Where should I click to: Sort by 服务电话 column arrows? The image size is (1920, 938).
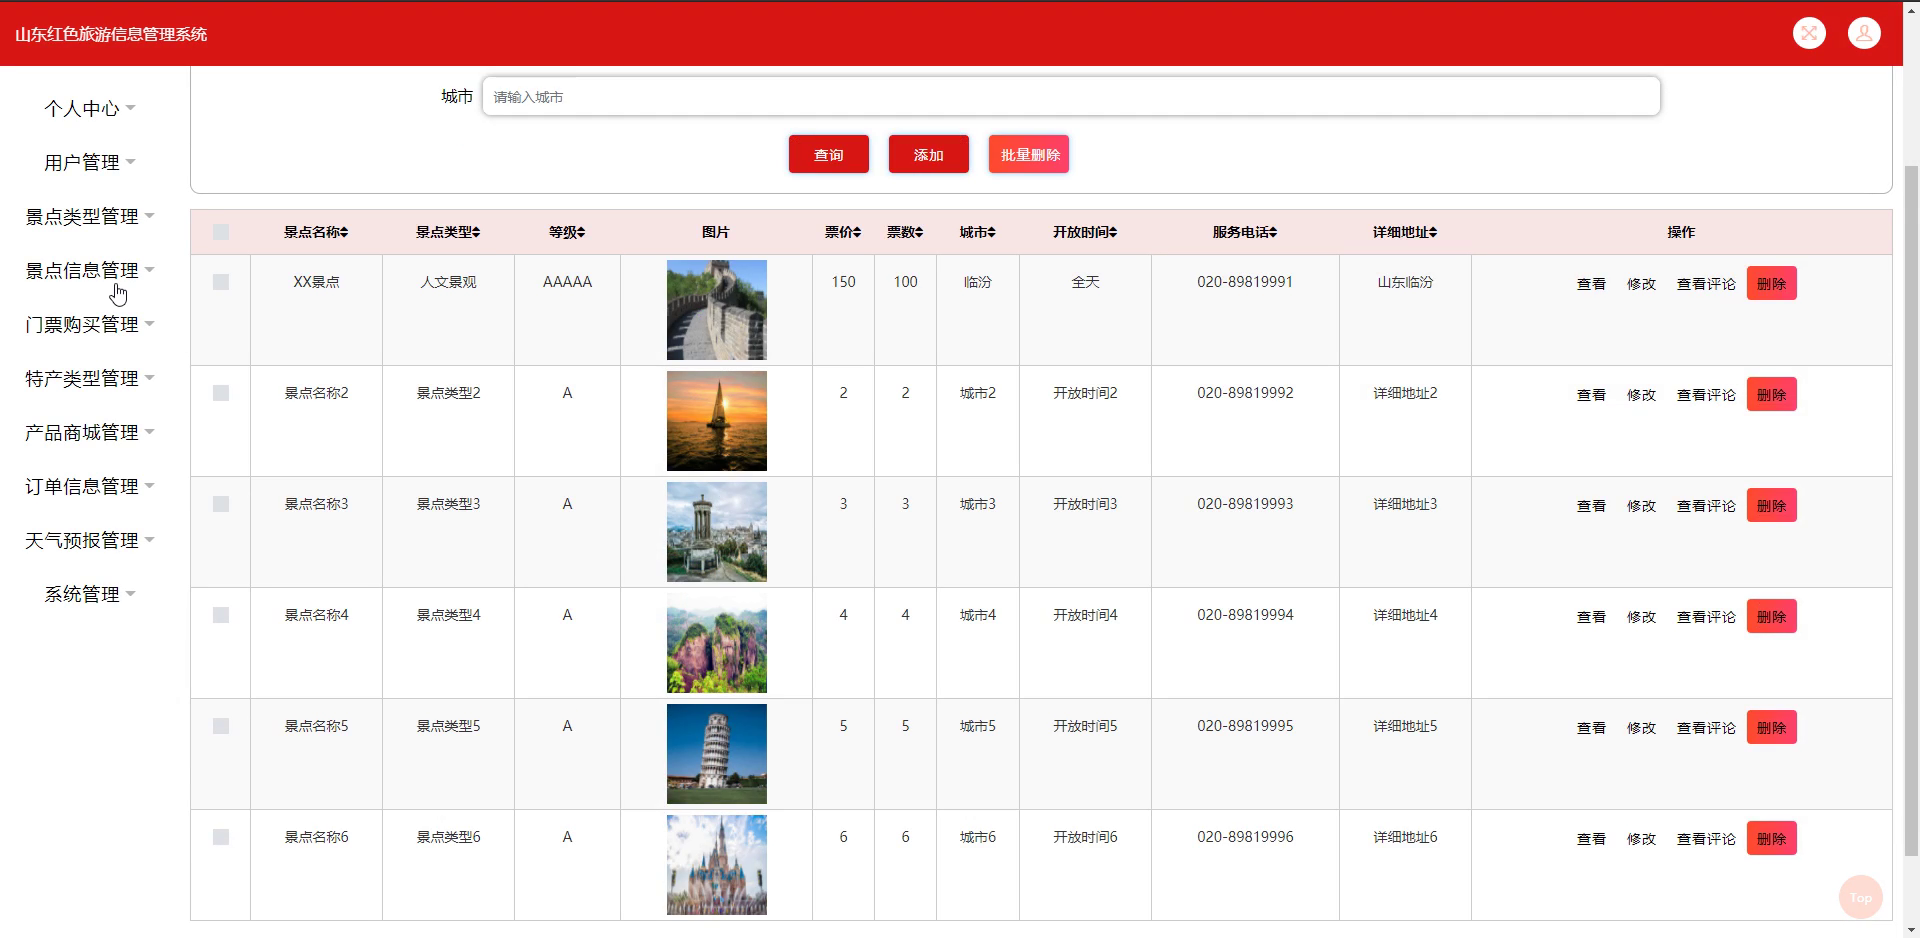click(1273, 232)
